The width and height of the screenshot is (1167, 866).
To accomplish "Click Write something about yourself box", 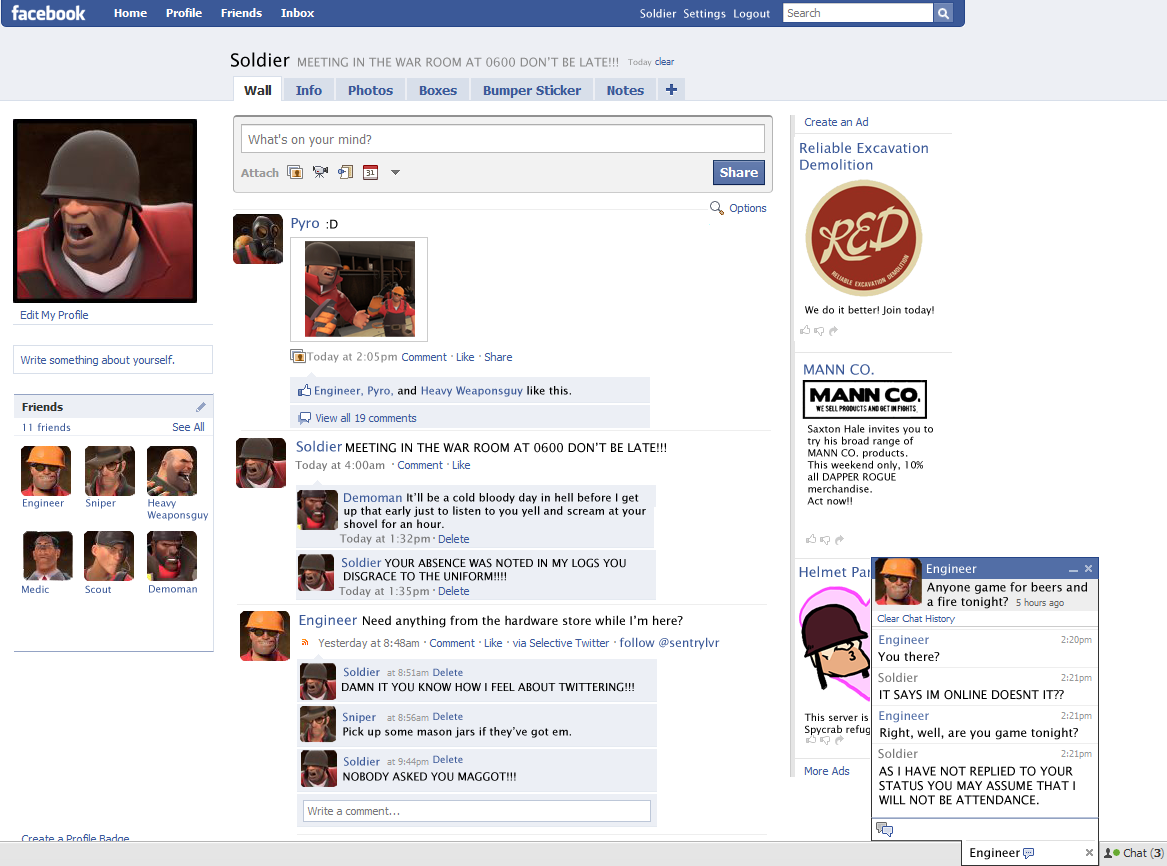I will 113,359.
